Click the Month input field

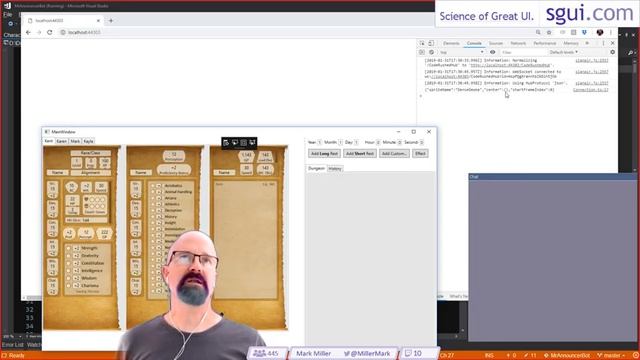coord(340,142)
